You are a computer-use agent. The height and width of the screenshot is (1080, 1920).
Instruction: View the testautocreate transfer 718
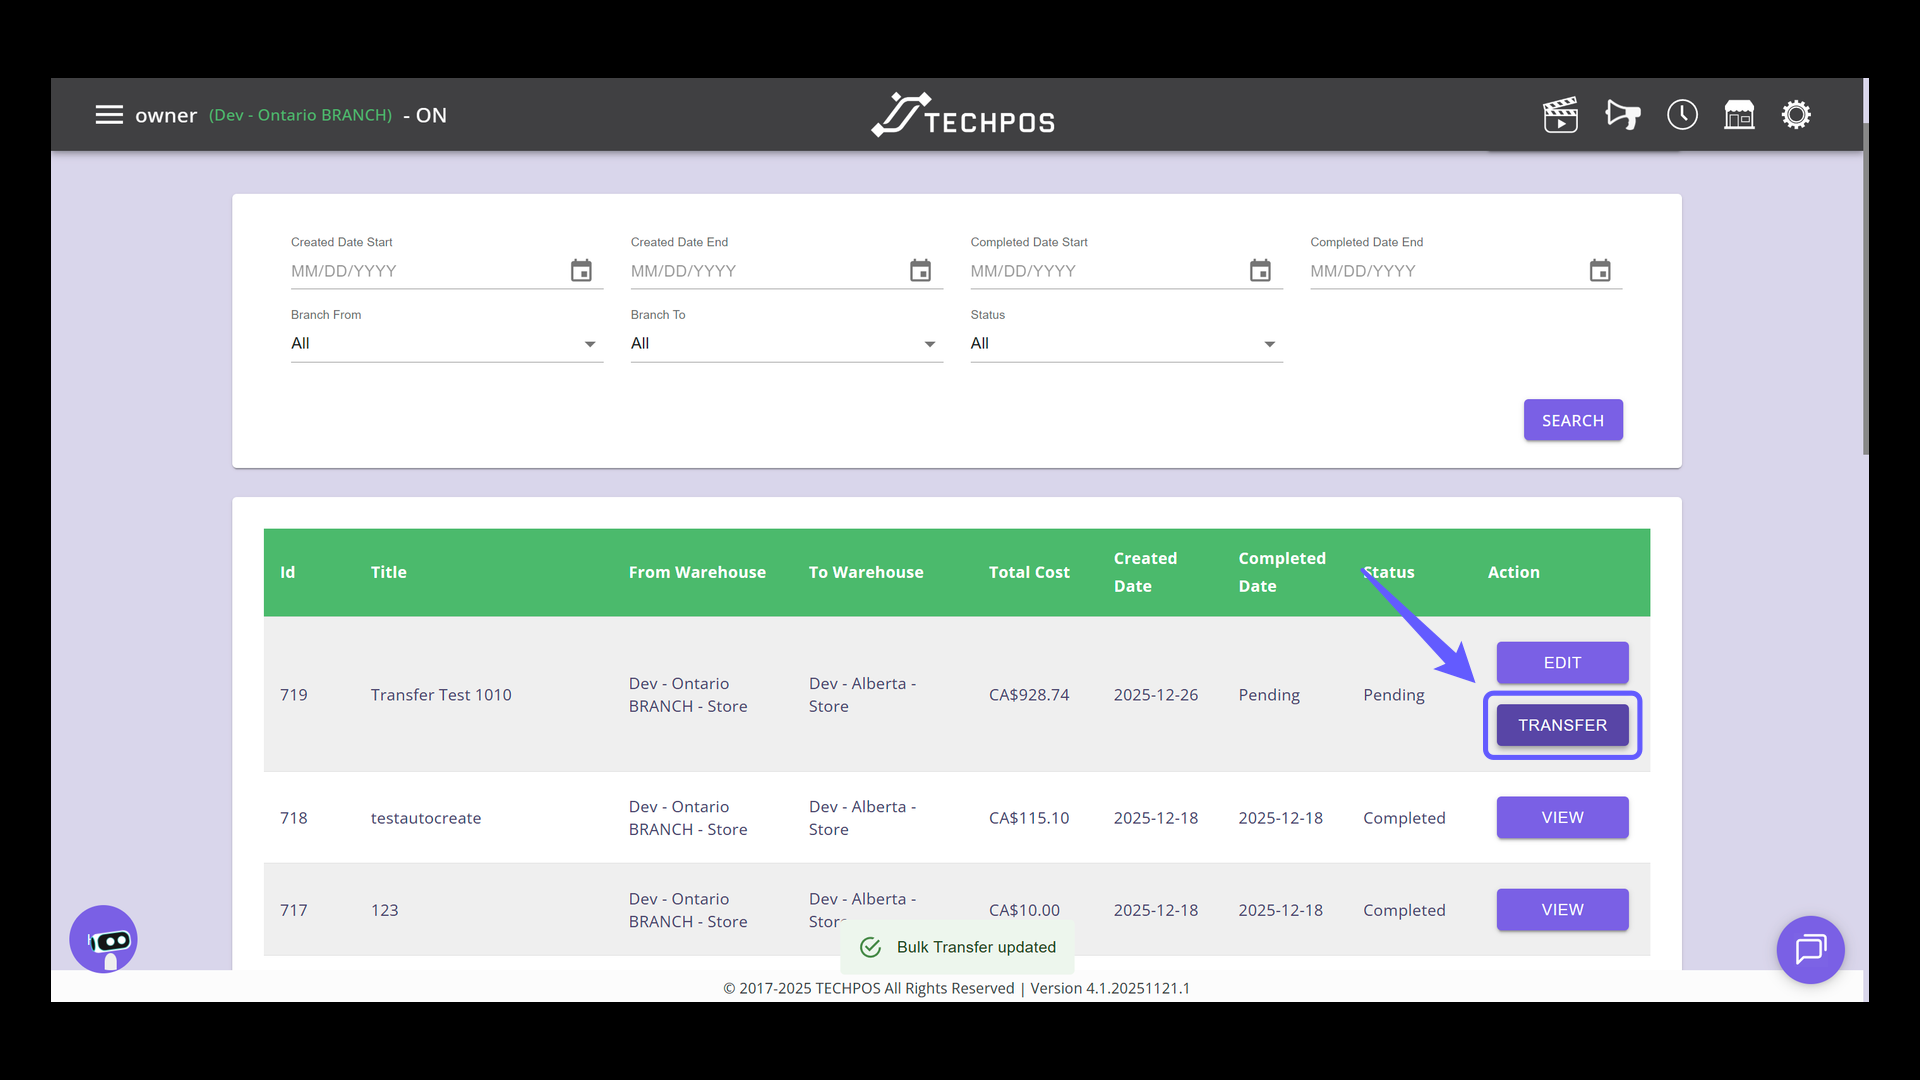(1562, 818)
